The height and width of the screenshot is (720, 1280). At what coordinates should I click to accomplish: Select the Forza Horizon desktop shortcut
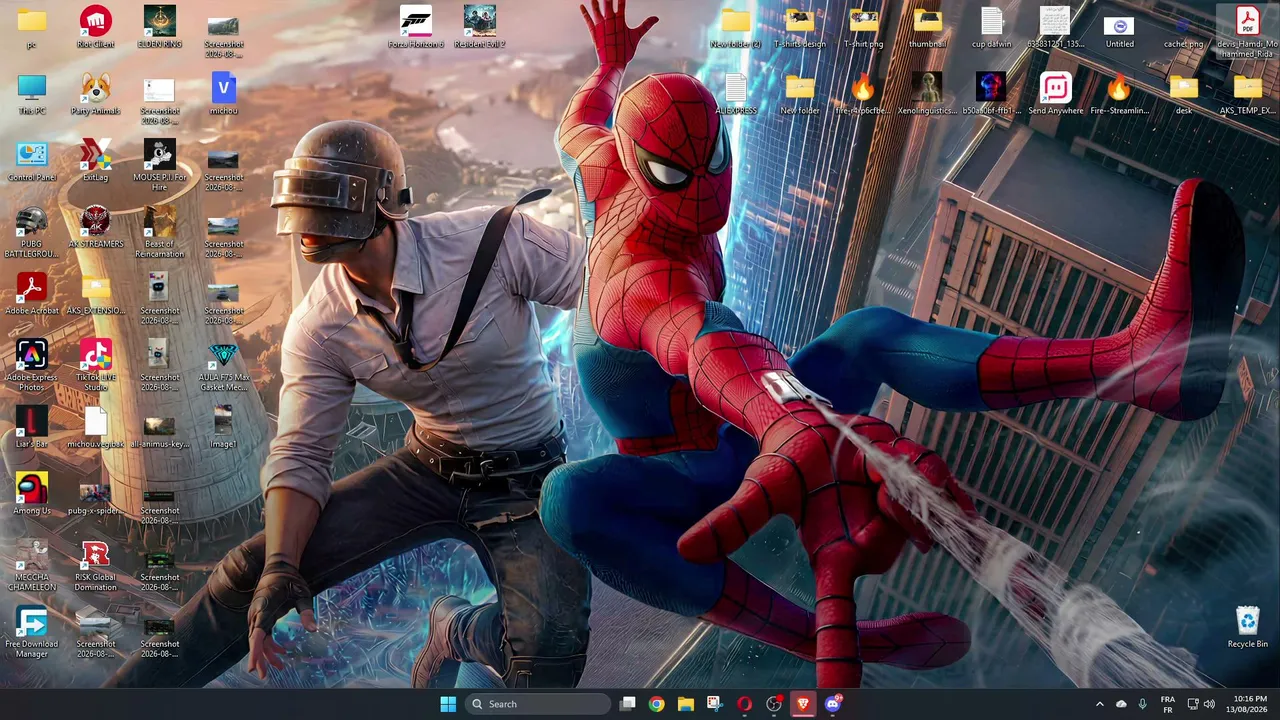coord(415,27)
